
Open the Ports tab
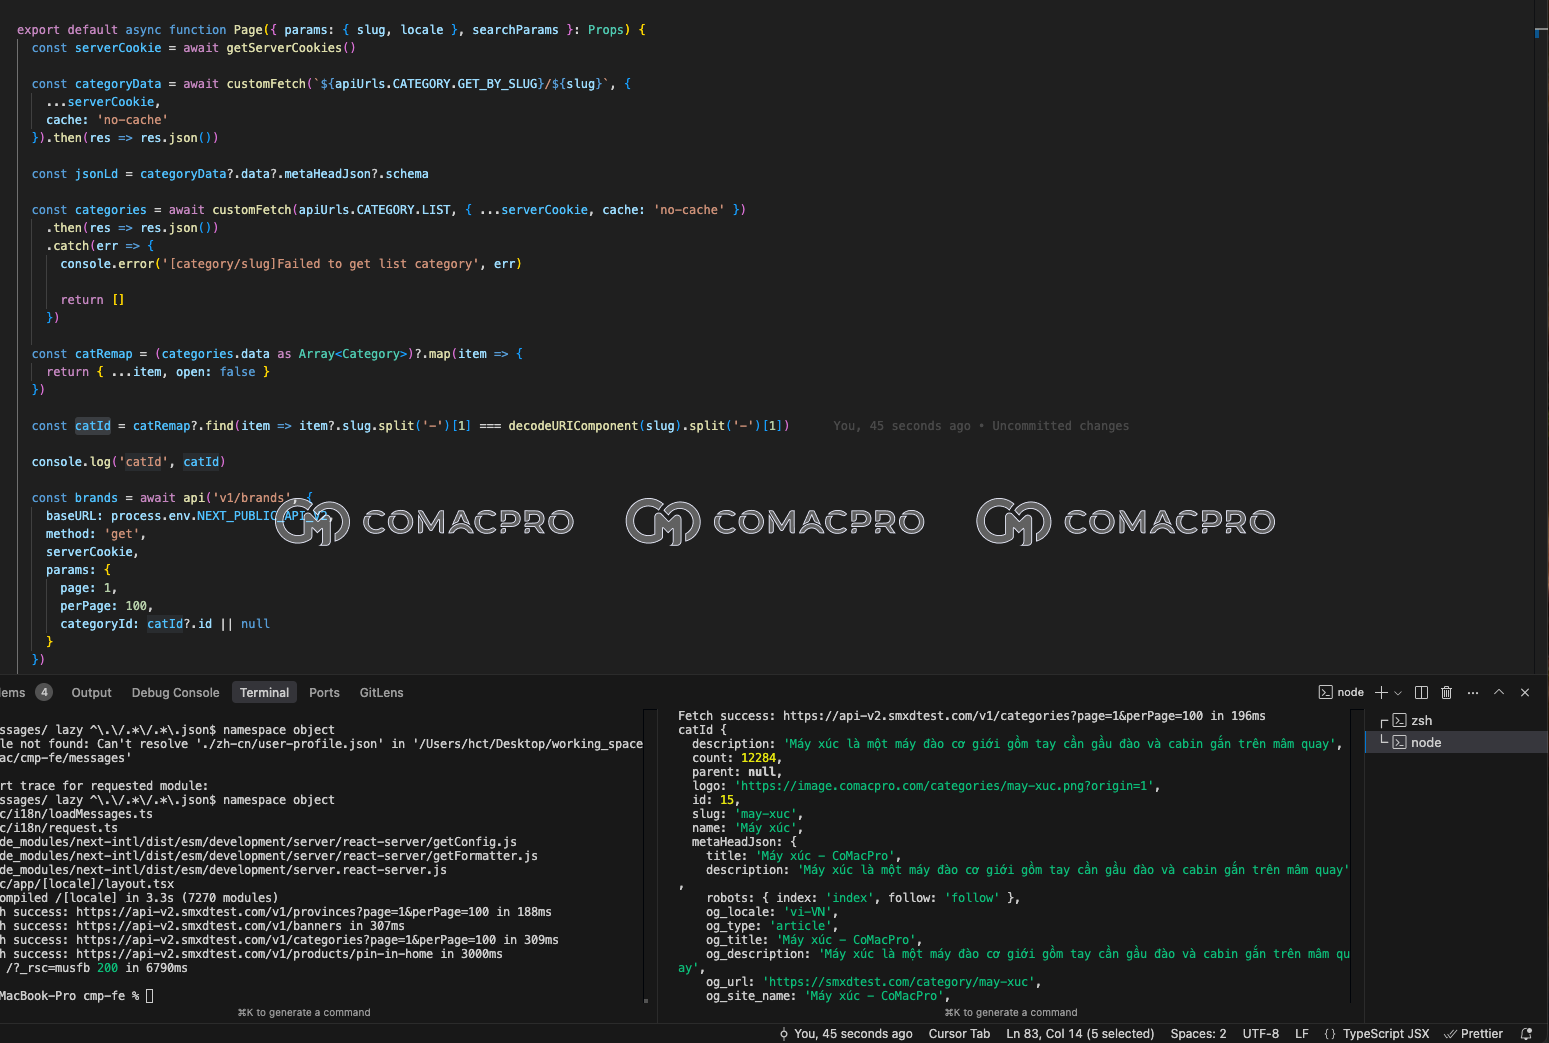click(324, 693)
